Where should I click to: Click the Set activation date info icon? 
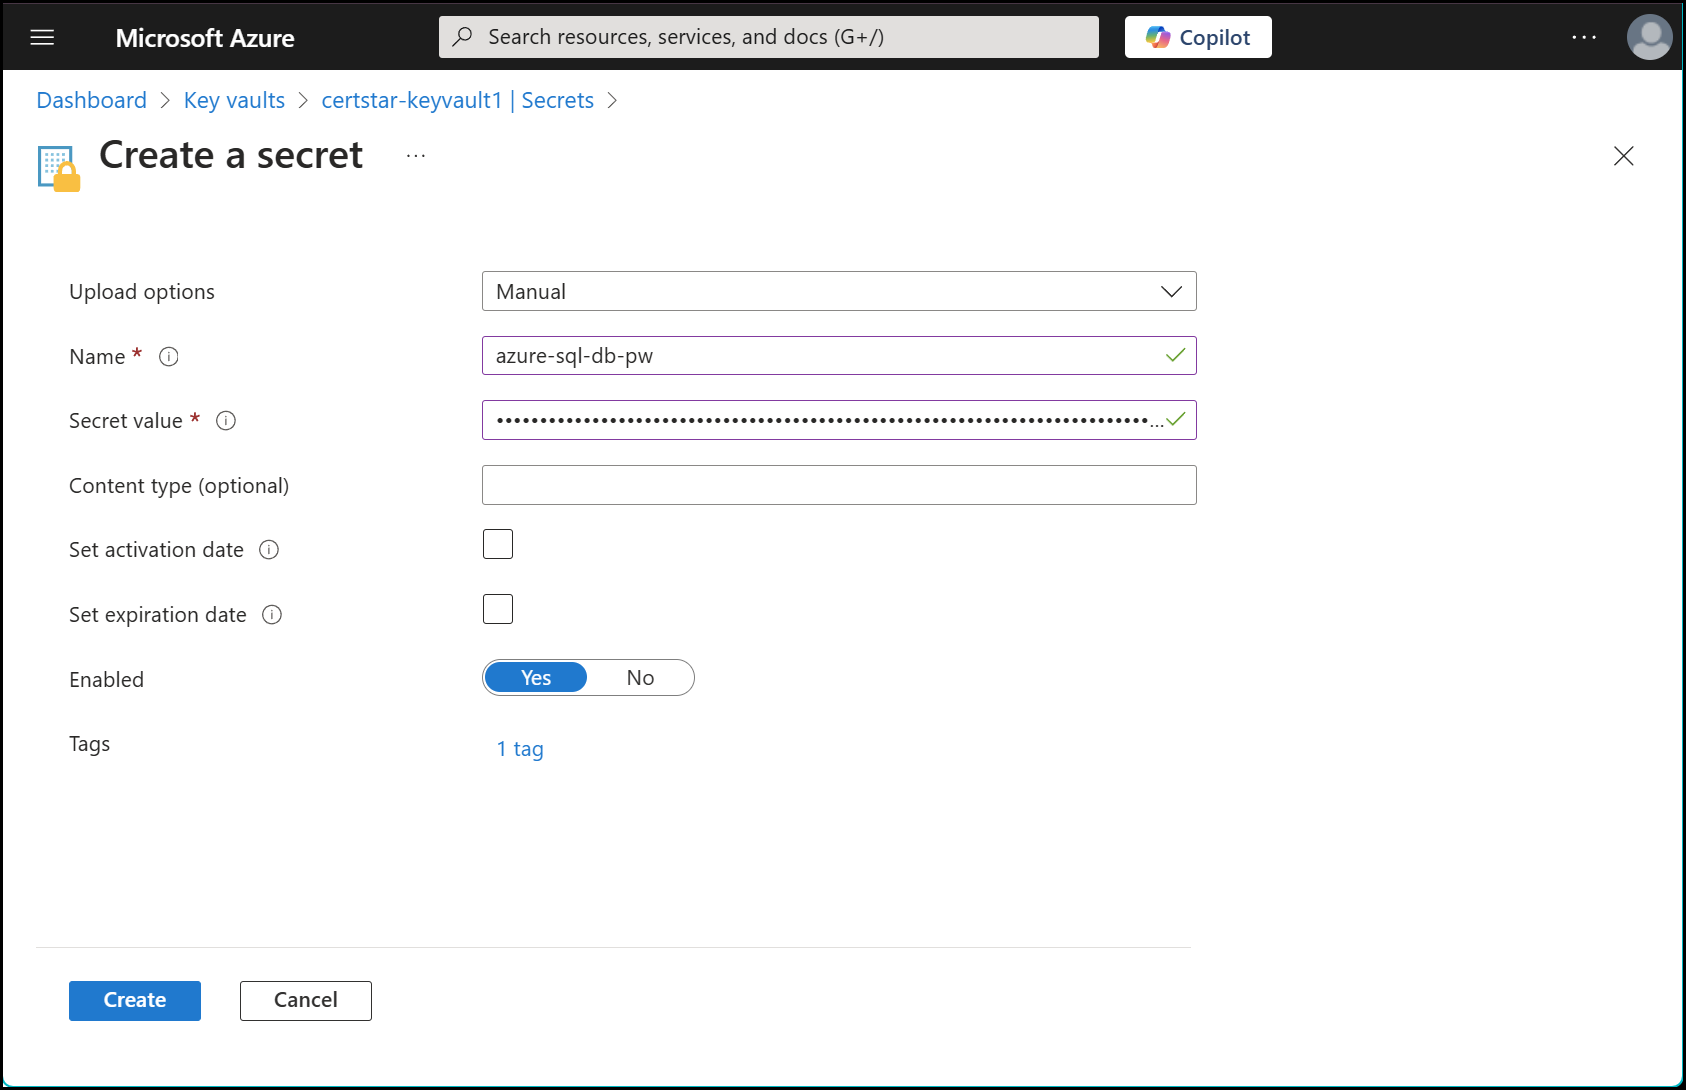click(268, 549)
